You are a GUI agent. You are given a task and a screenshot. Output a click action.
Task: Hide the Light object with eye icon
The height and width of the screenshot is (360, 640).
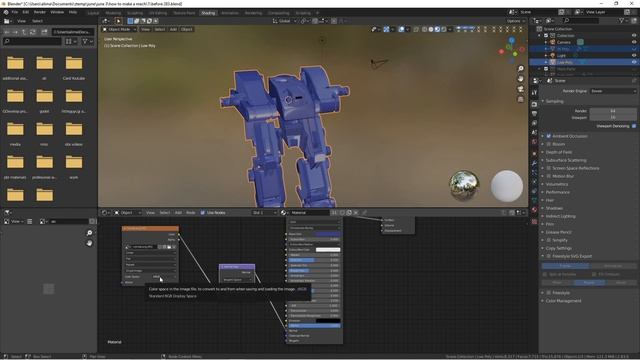point(634,55)
